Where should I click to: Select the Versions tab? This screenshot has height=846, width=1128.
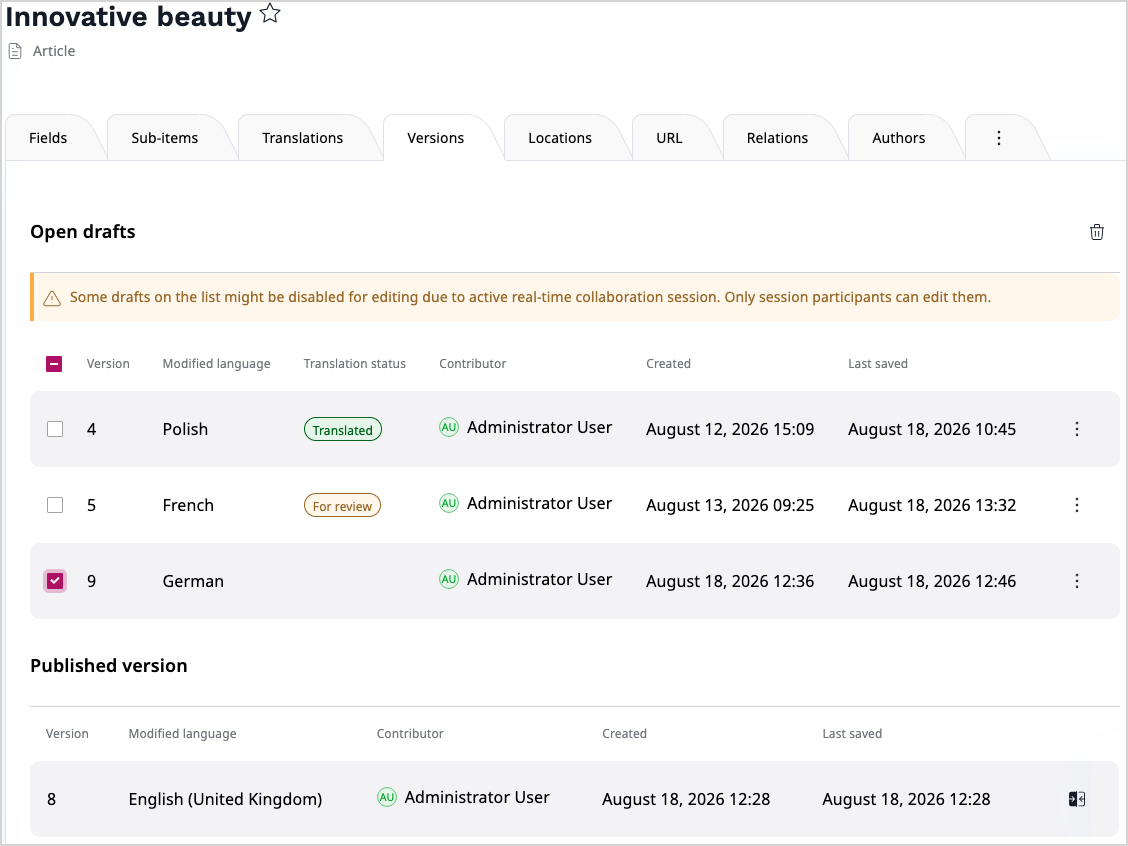[436, 138]
